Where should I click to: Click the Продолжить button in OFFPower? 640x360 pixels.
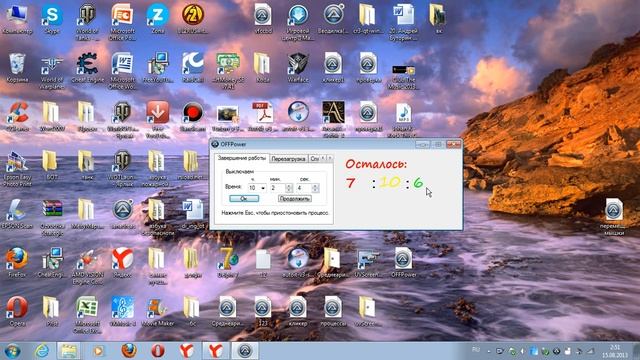click(x=295, y=199)
